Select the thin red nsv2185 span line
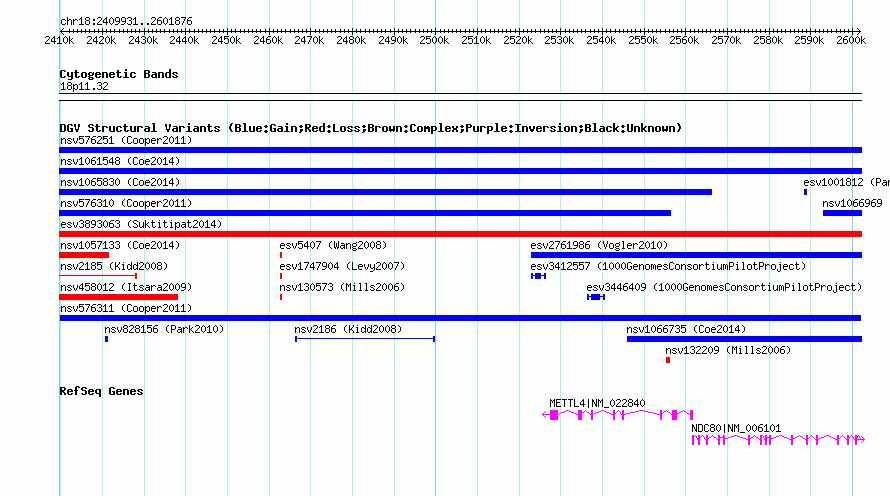The width and height of the screenshot is (890, 496). (98, 276)
